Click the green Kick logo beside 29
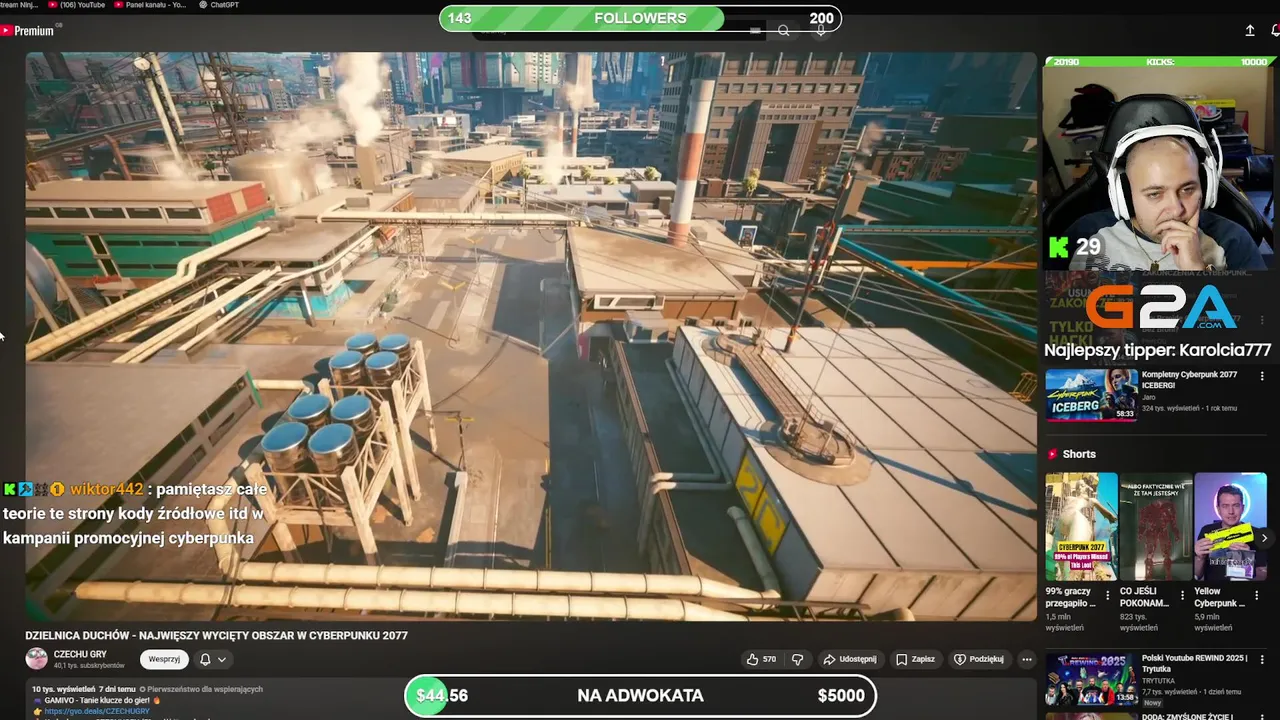This screenshot has width=1280, height=720. pos(1058,247)
